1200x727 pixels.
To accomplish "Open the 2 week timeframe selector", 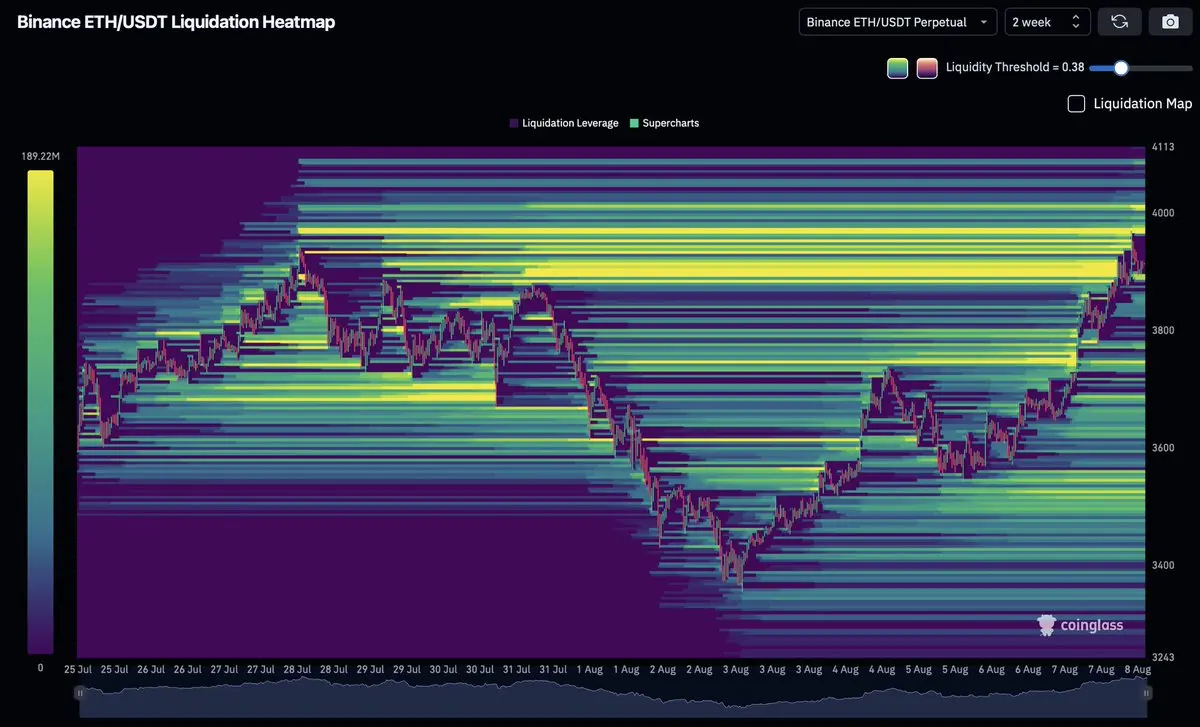I will tap(1047, 22).
